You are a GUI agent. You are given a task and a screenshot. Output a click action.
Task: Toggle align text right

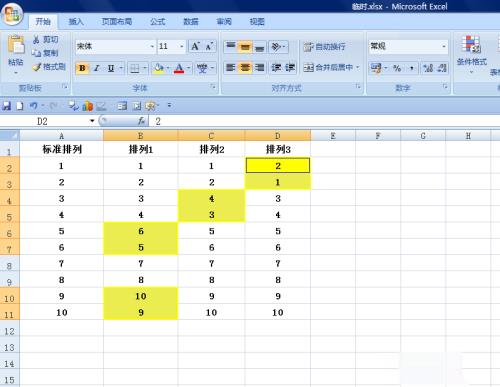coord(260,68)
